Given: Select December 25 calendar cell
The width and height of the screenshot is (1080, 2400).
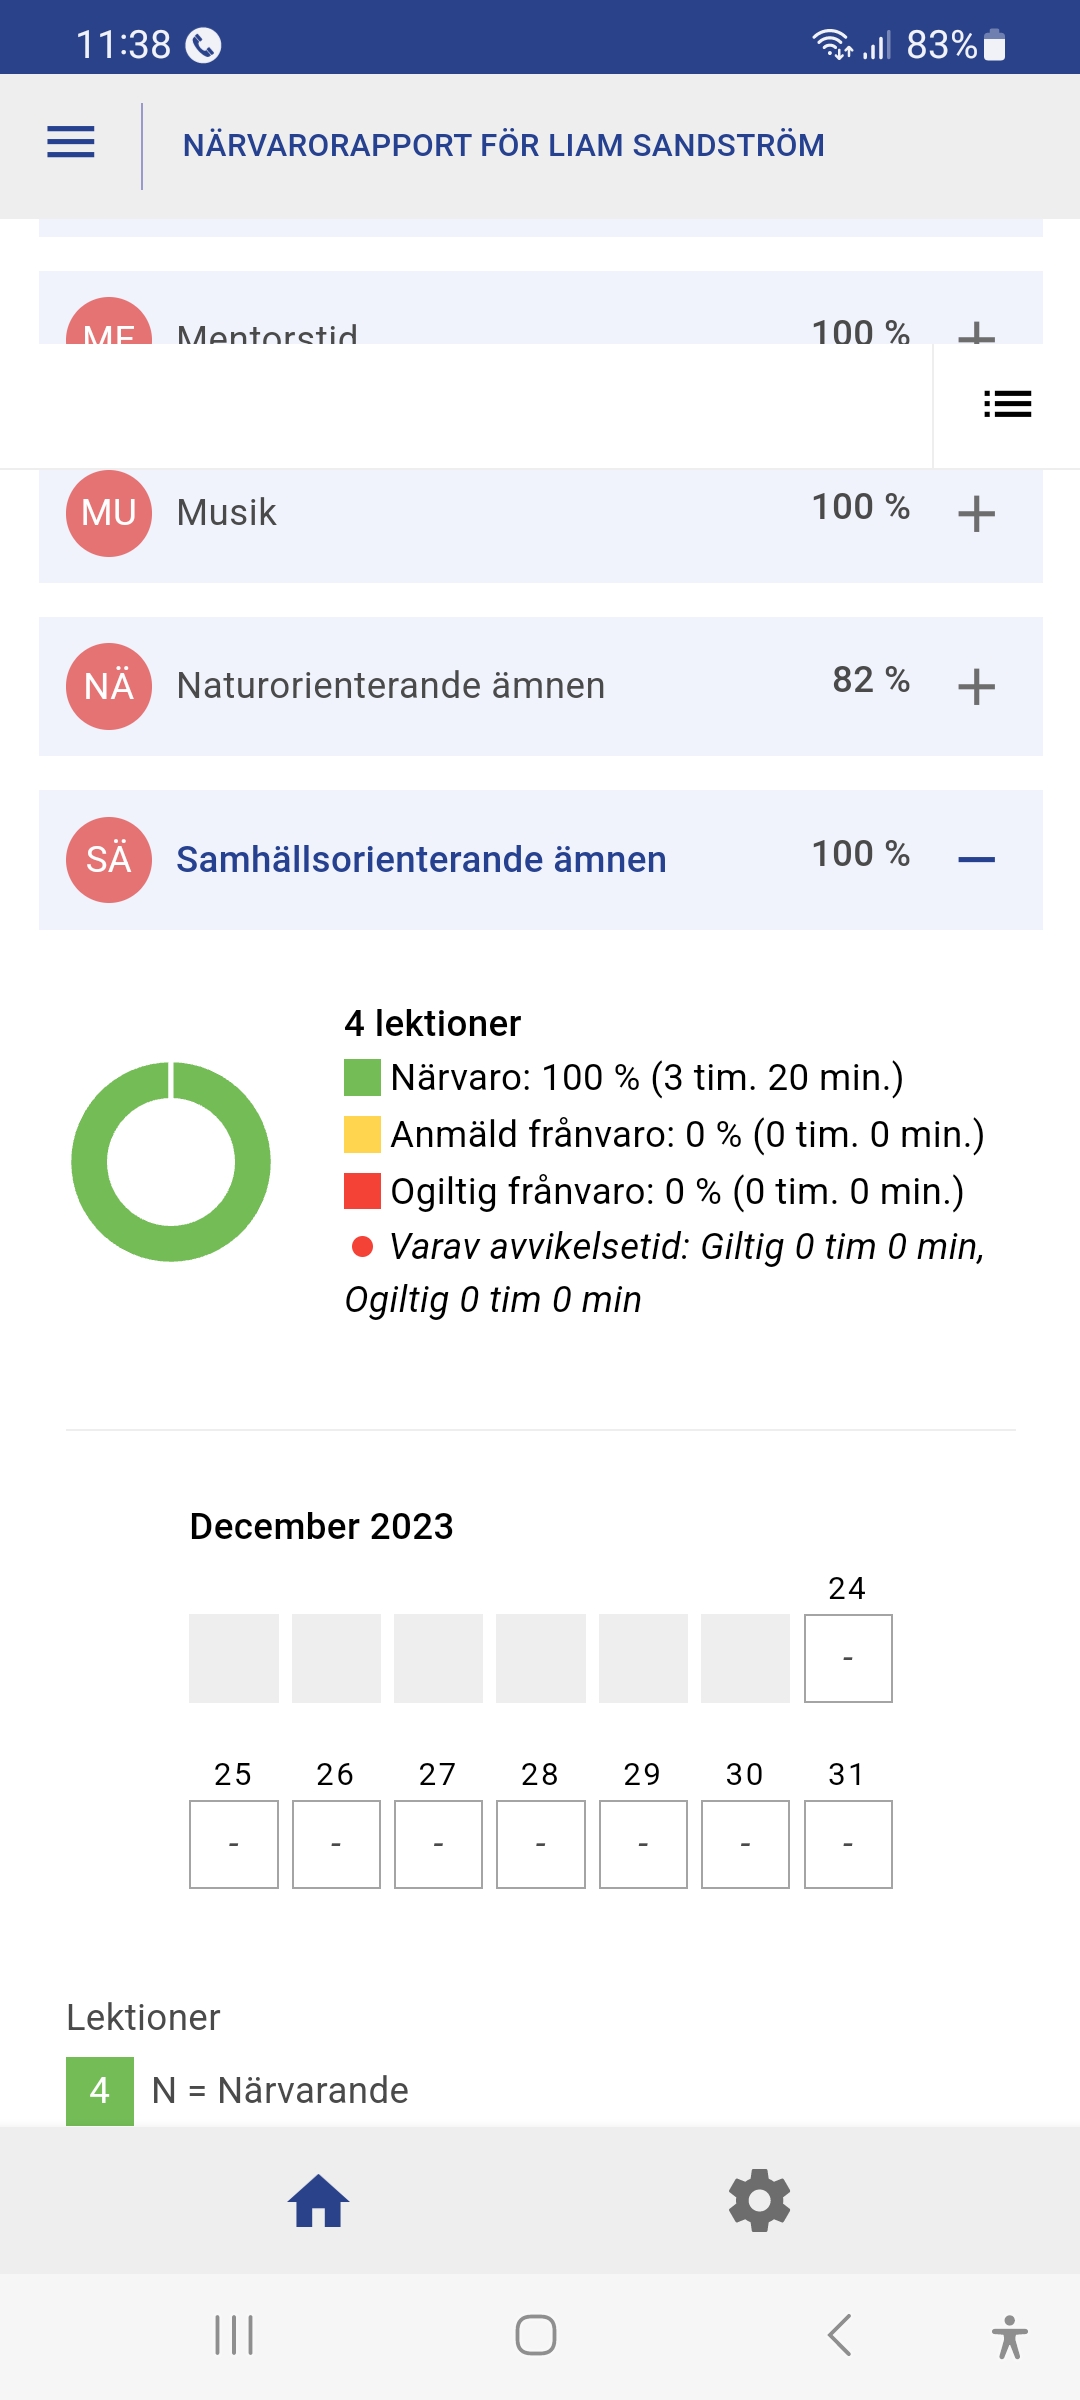Looking at the screenshot, I should [234, 1844].
